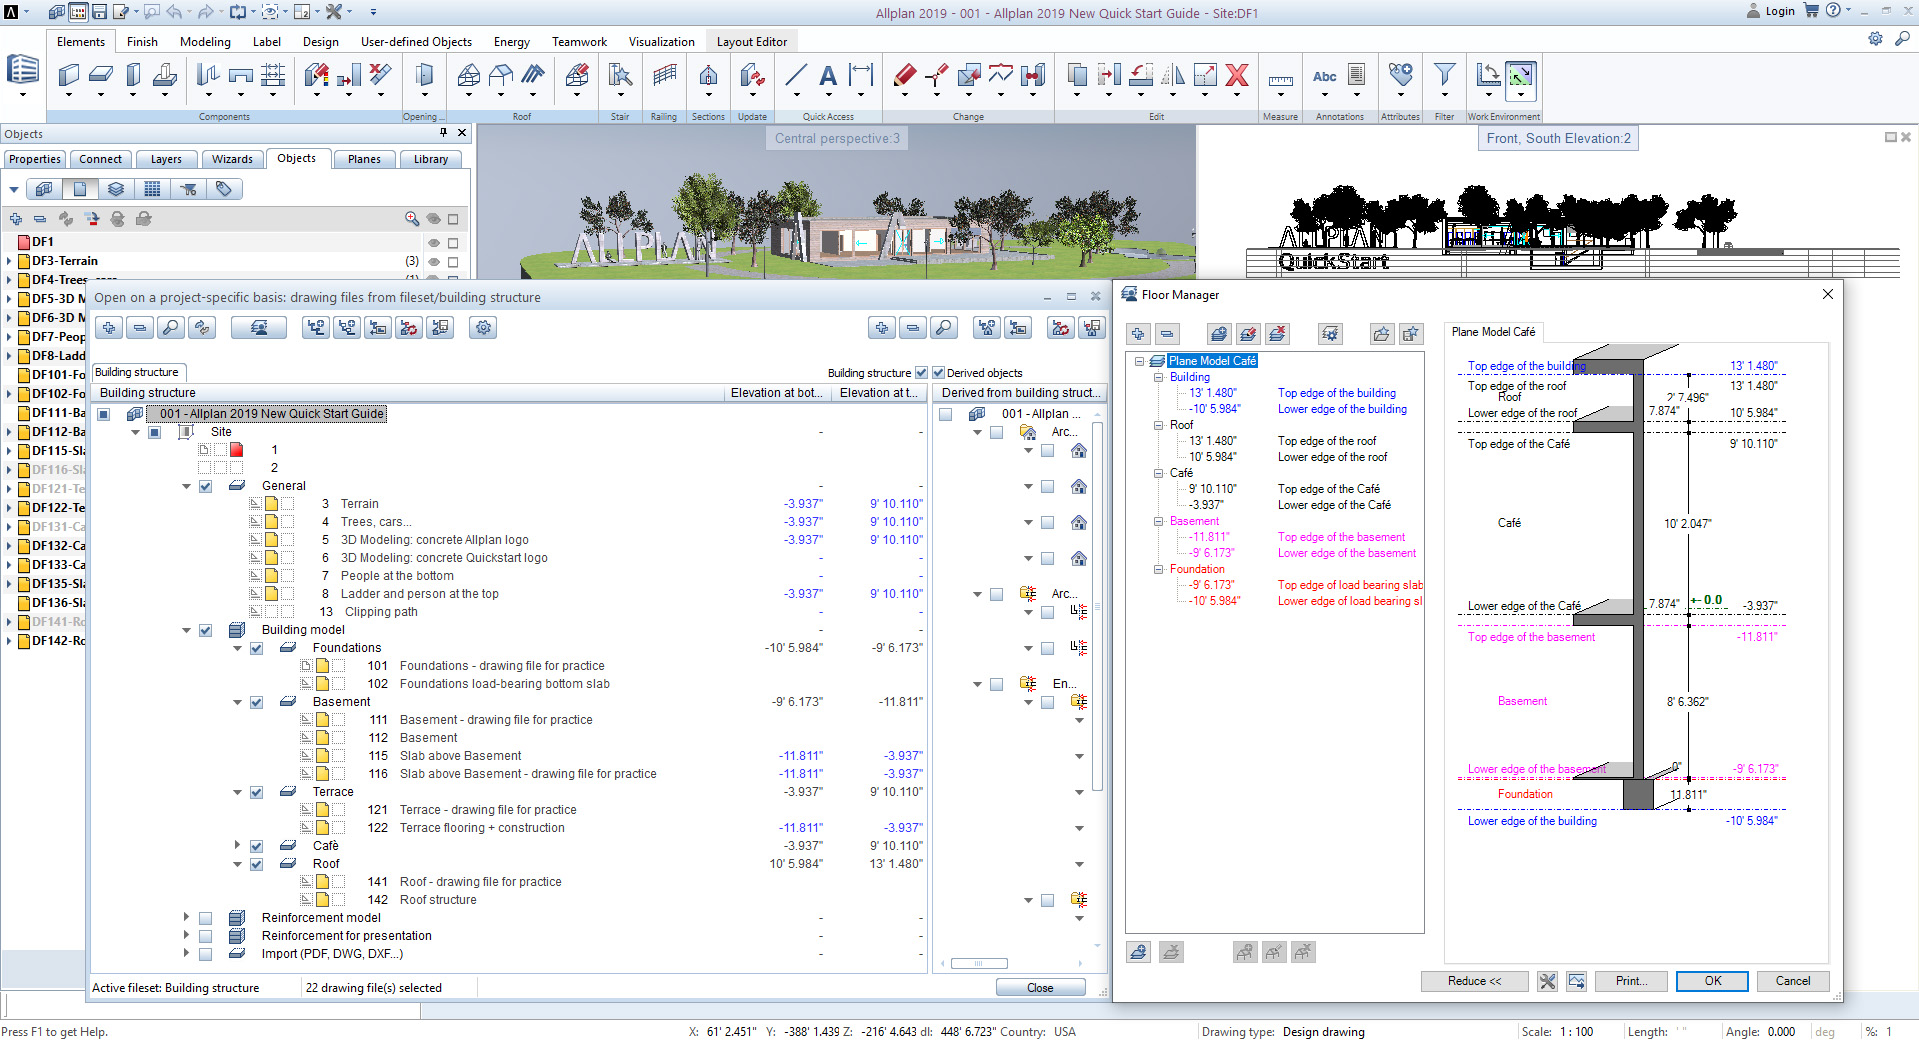
Task: Click the dimension line tool in Quick Access
Action: coord(860,76)
